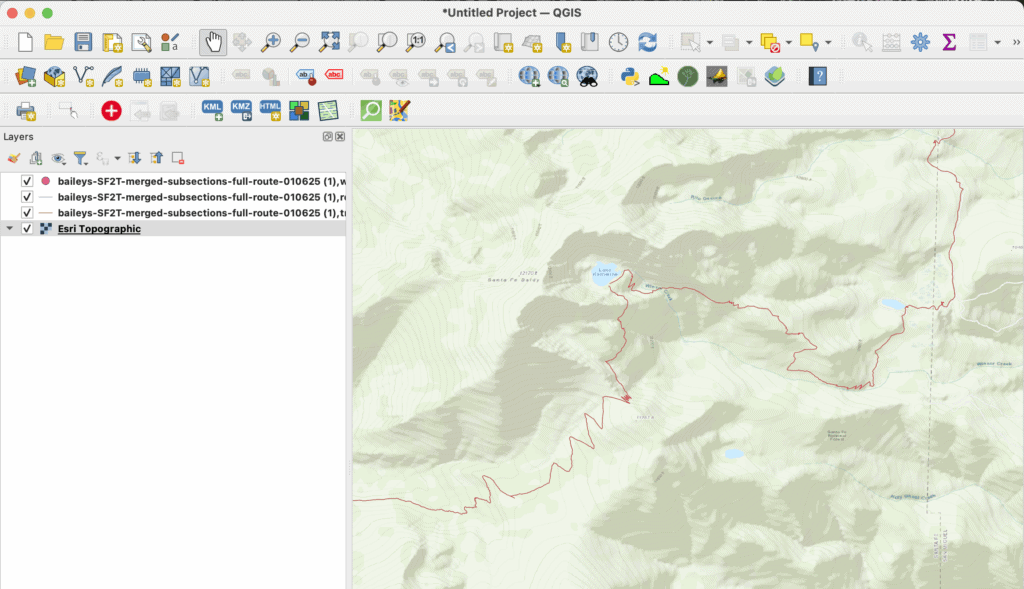Select the Esri Topographic layer name
1024x589 pixels.
[x=99, y=229]
